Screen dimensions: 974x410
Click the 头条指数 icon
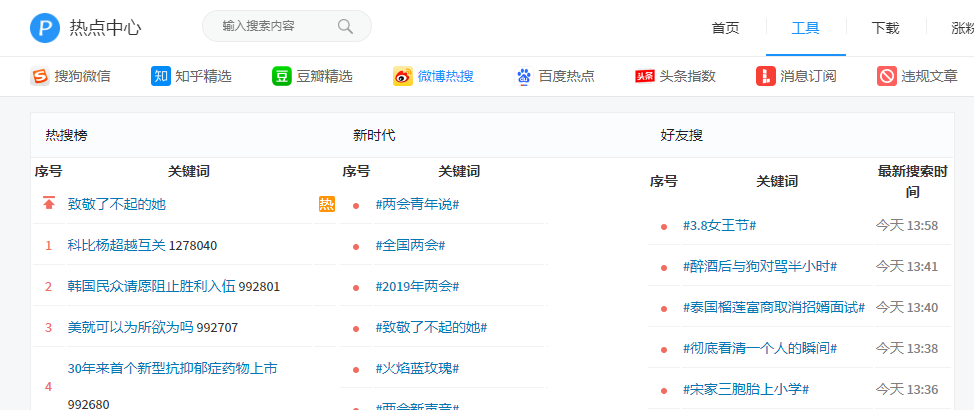tap(645, 76)
